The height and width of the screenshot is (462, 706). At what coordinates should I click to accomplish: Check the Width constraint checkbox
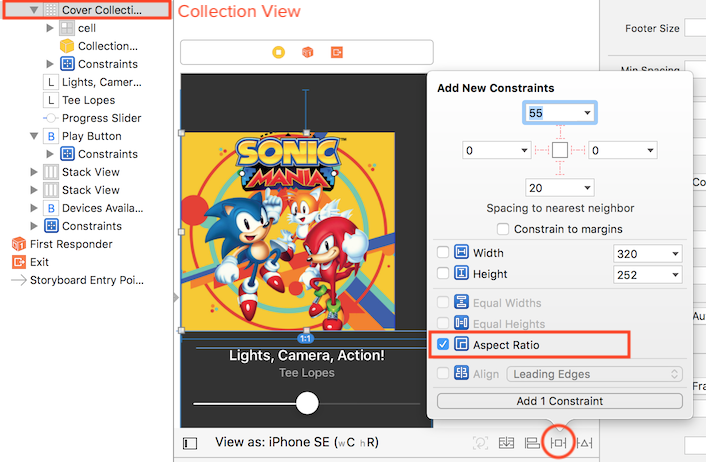[x=443, y=252]
